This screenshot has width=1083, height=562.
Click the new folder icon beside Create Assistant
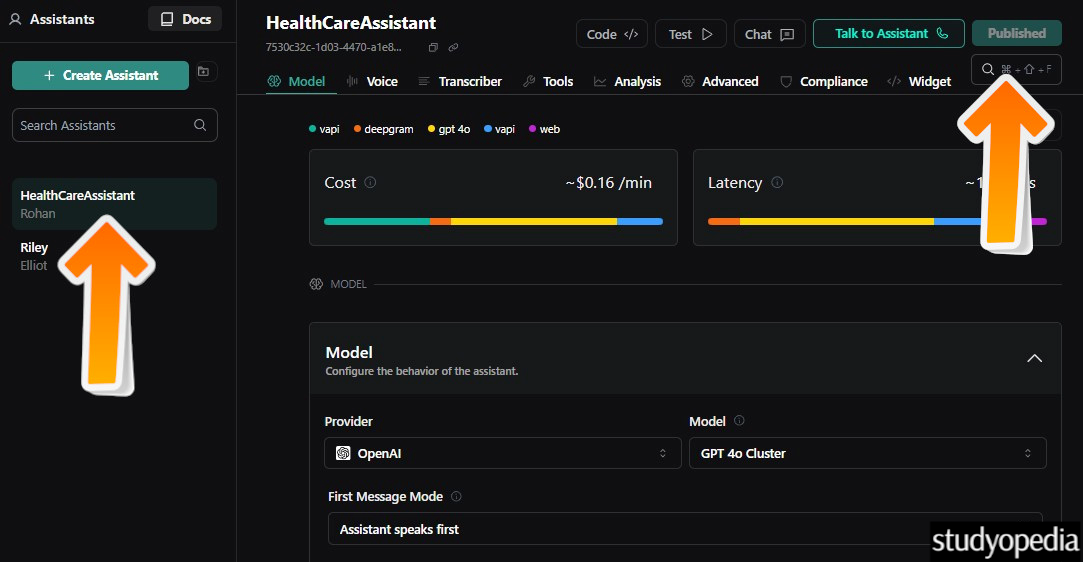tap(204, 71)
